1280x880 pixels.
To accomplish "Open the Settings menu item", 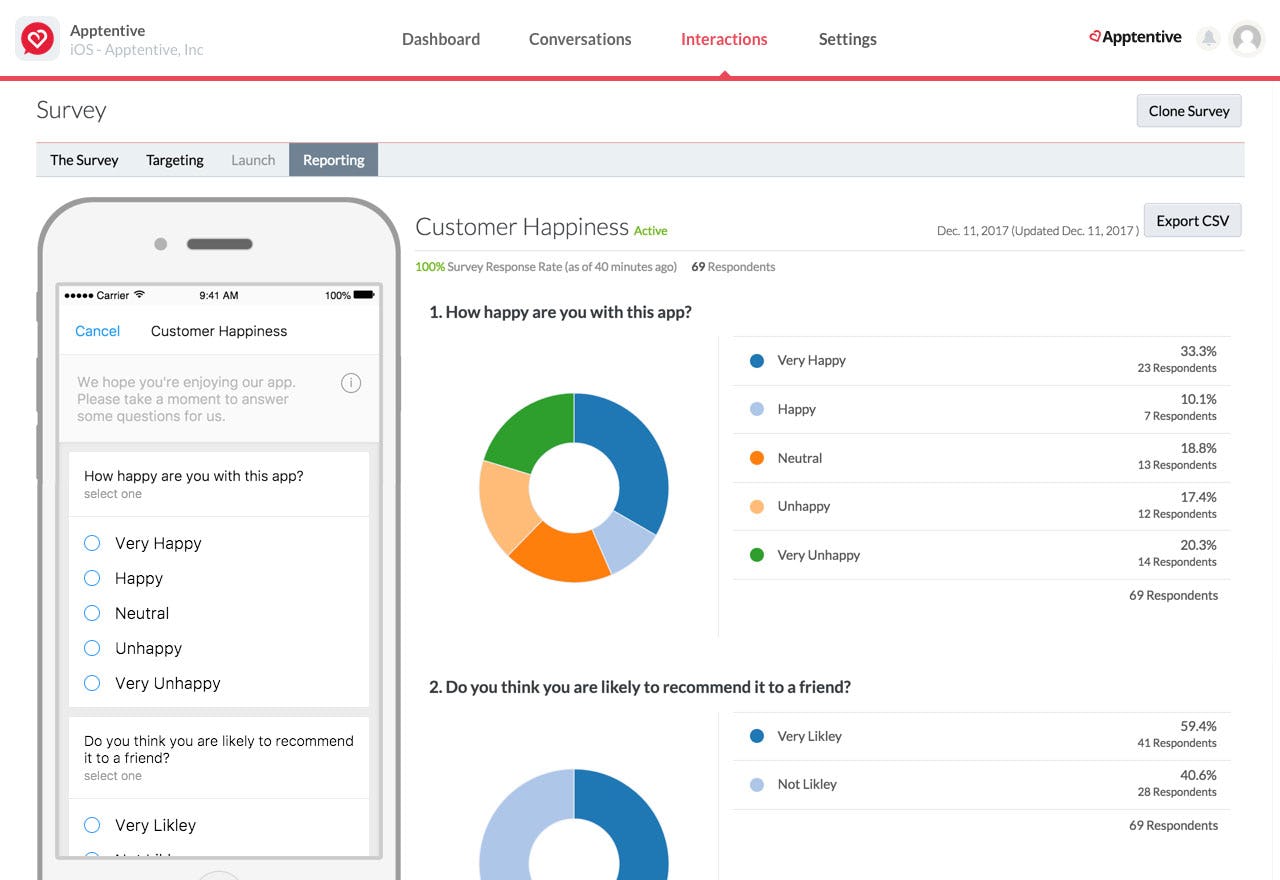I will click(x=847, y=39).
